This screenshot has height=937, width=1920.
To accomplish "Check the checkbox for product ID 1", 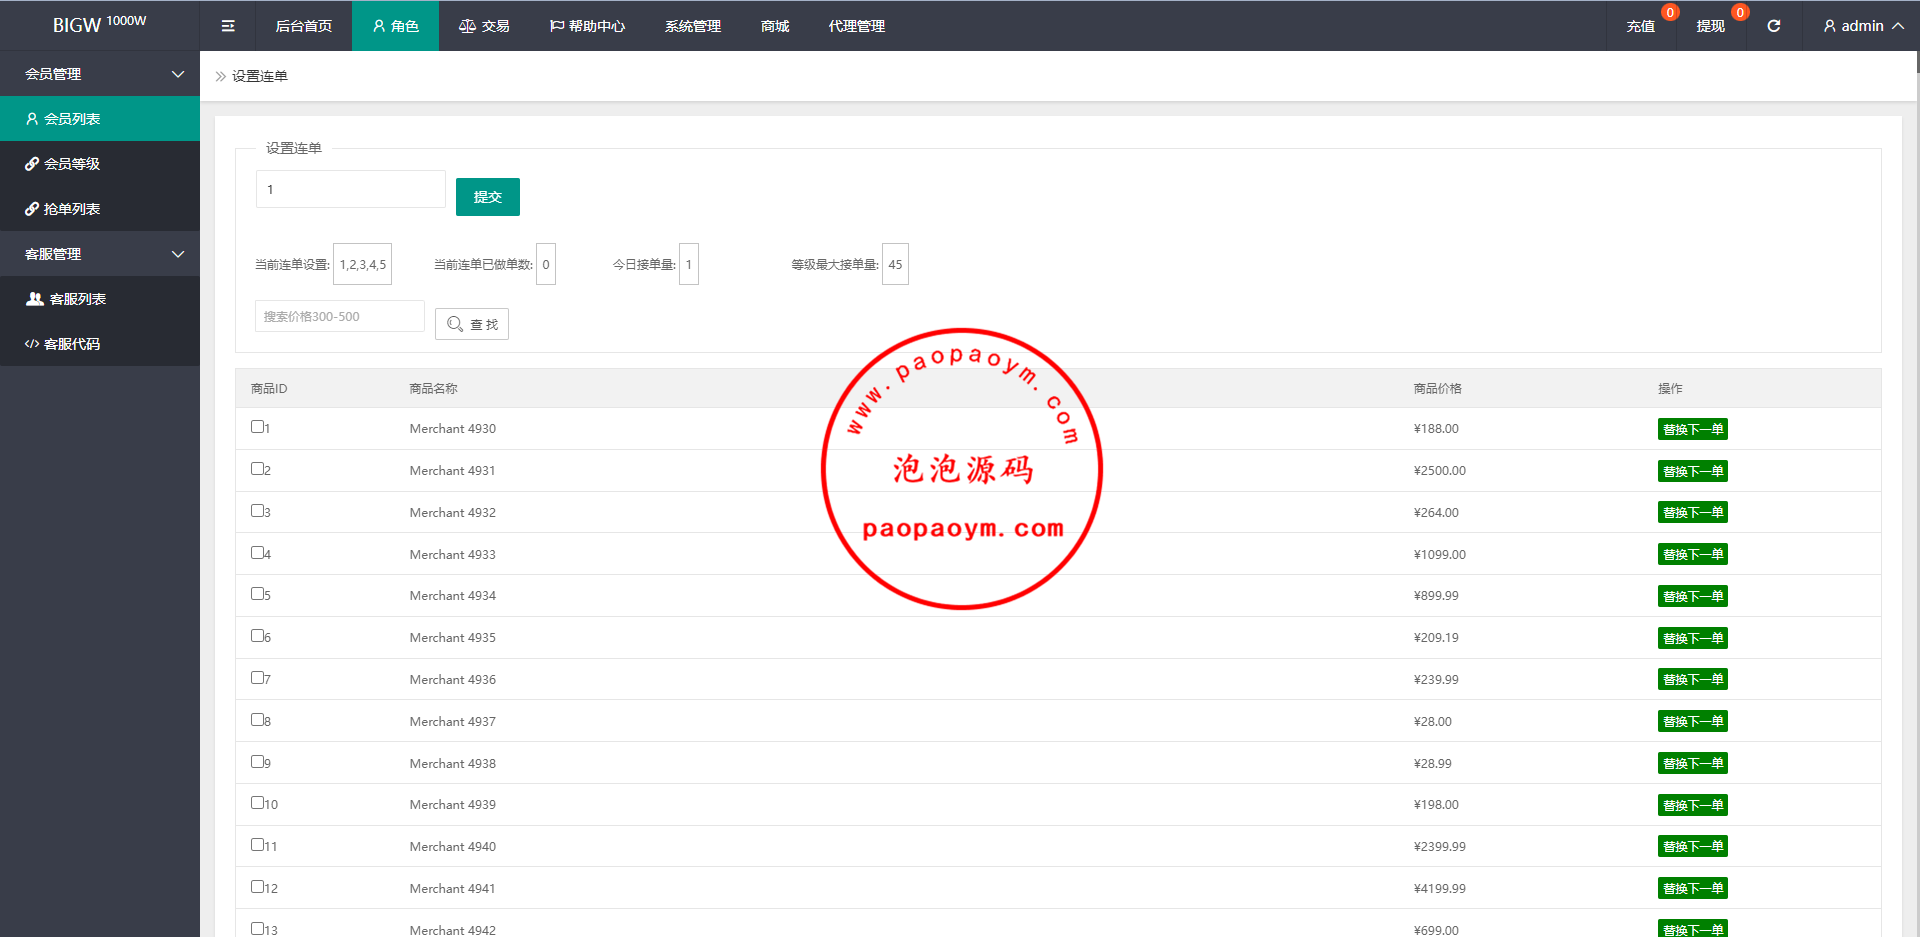I will [x=257, y=427].
